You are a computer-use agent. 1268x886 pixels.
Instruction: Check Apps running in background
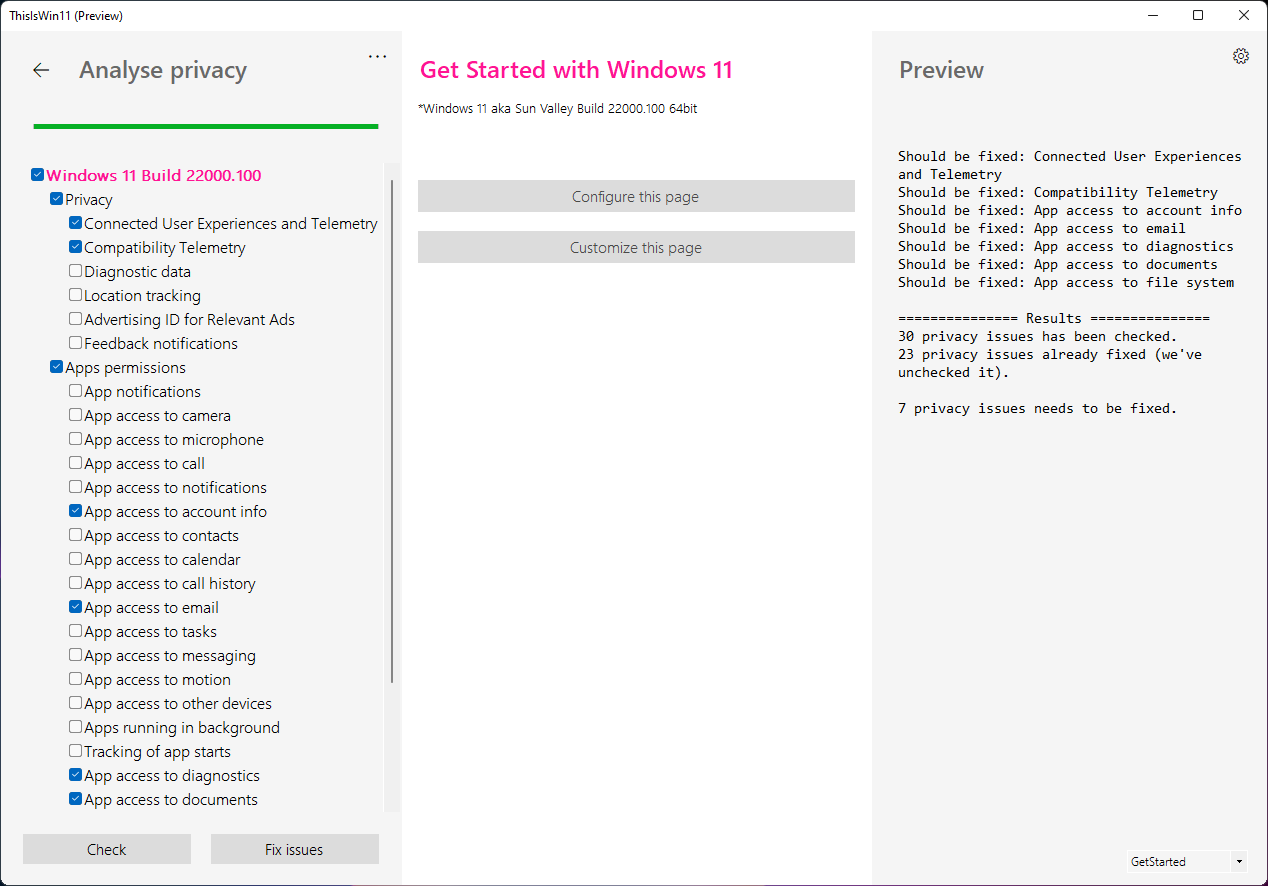[76, 727]
